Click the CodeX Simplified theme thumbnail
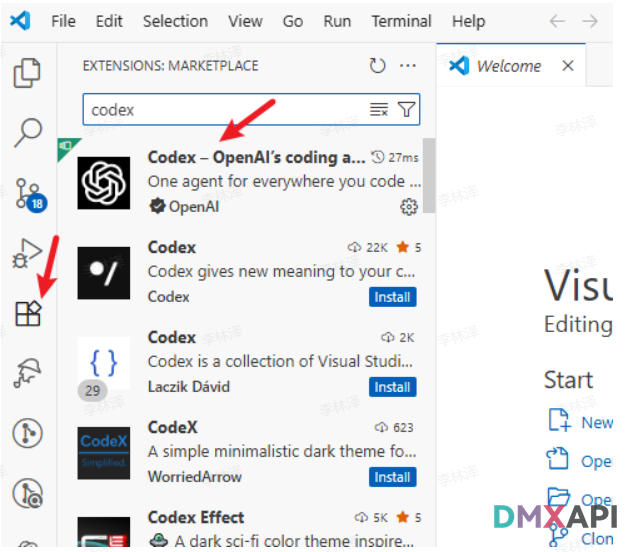This screenshot has width=639, height=552. tap(104, 453)
